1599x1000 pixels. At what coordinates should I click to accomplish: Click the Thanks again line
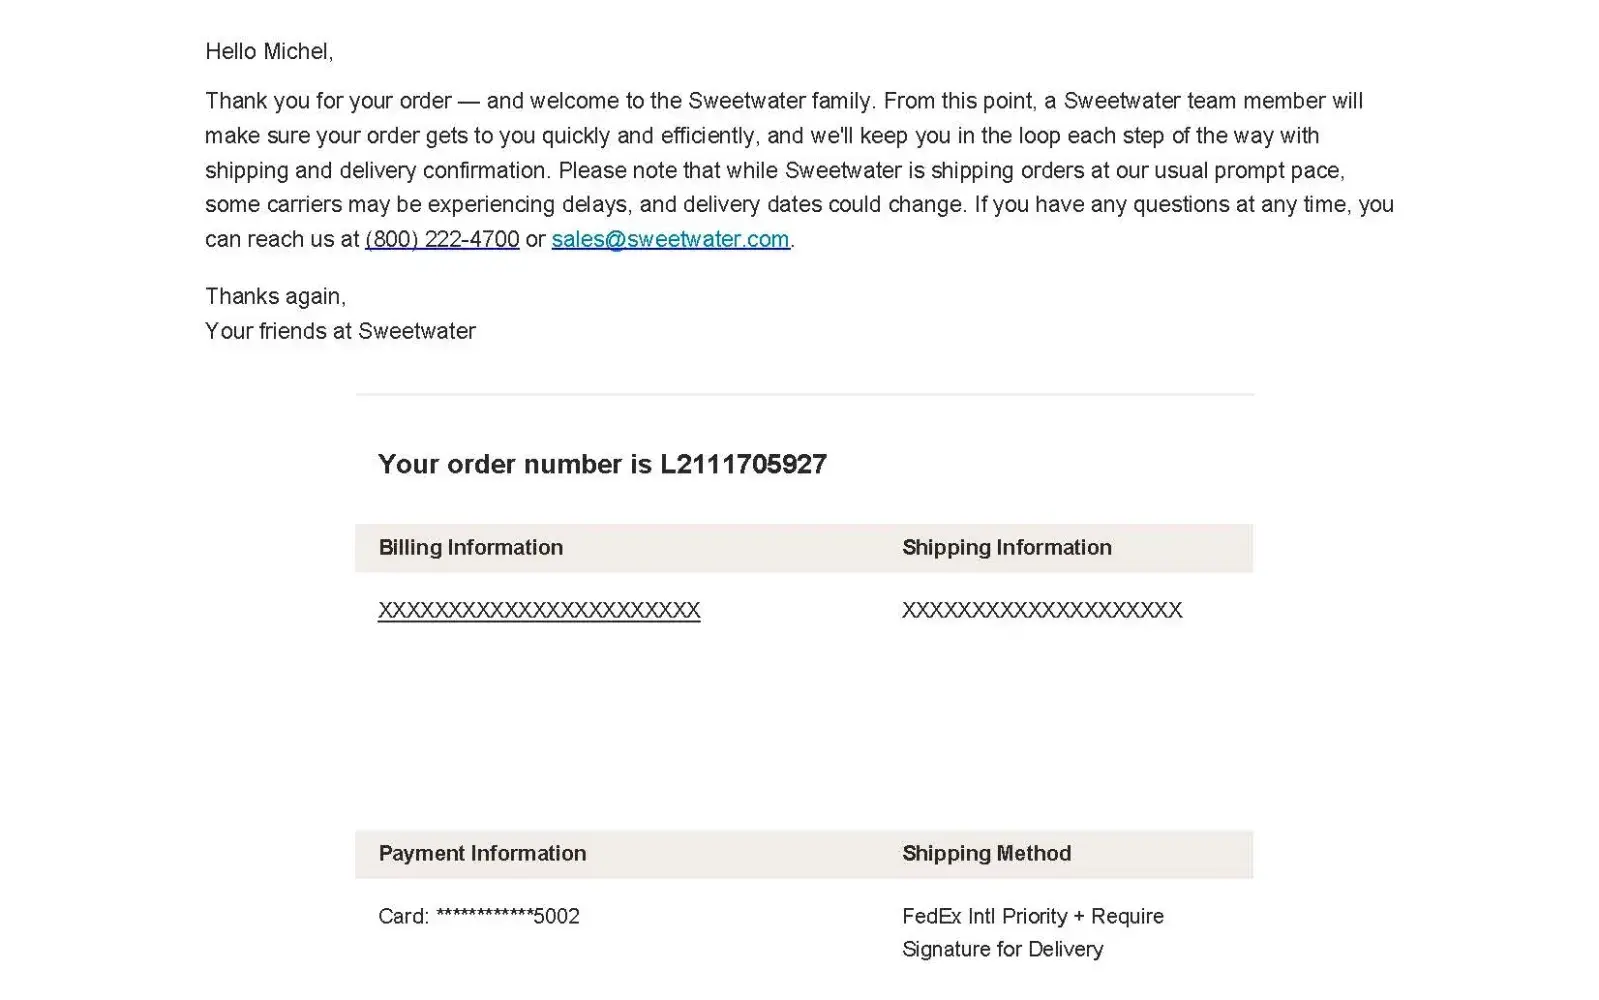point(275,296)
